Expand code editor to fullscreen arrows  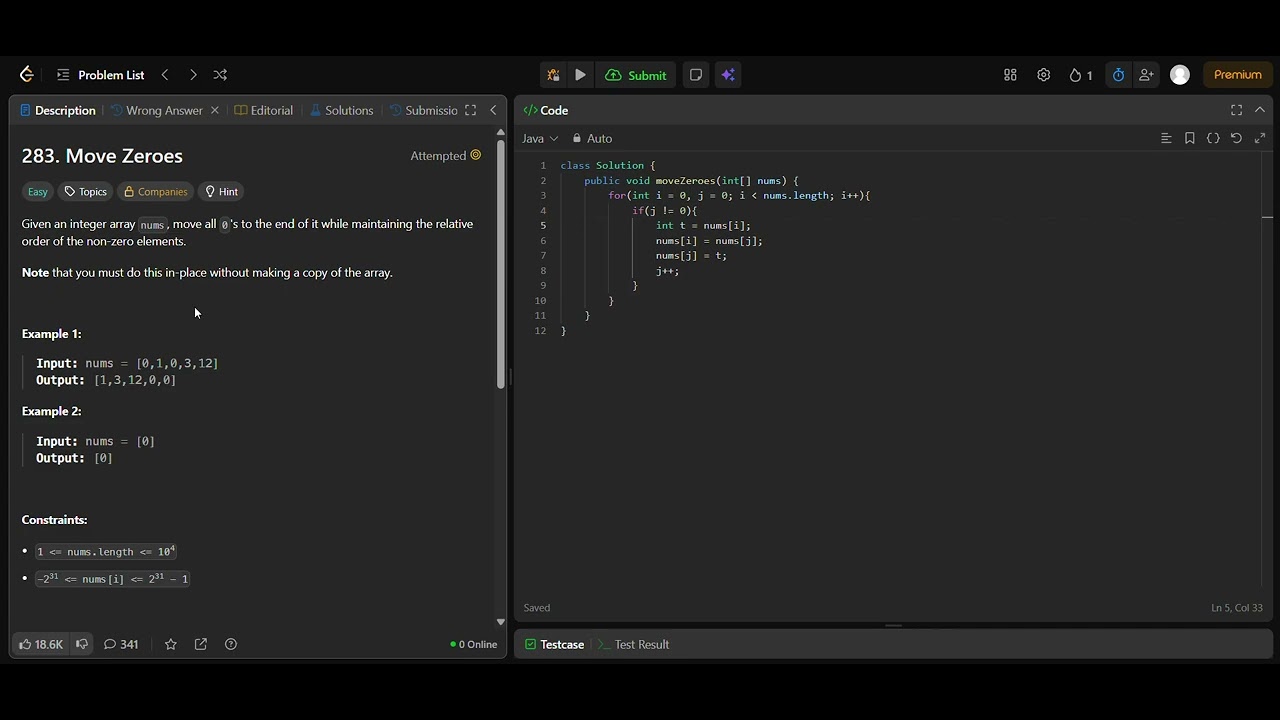pos(1260,139)
